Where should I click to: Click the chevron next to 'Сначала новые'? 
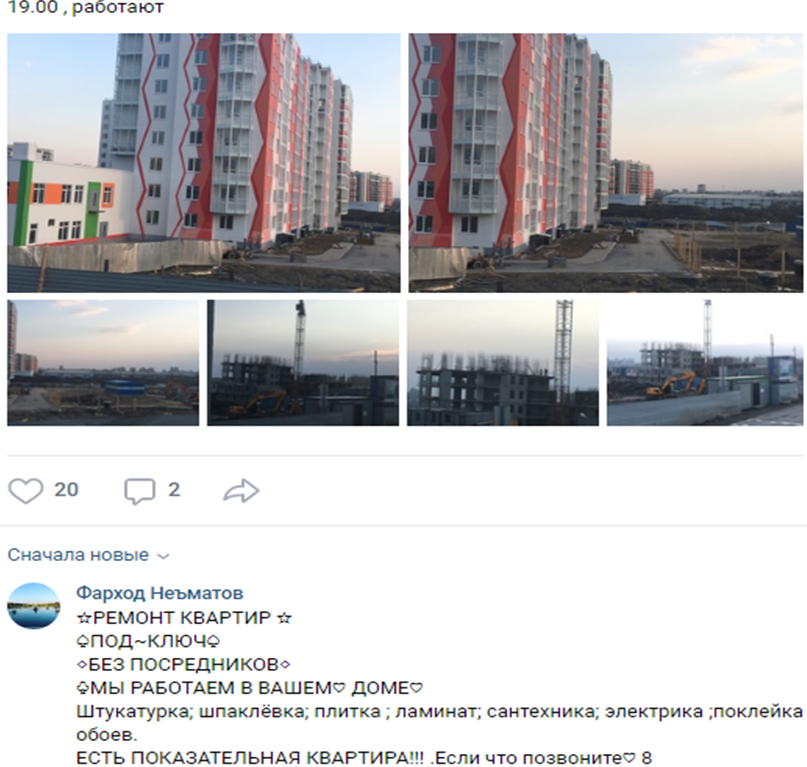pos(163,556)
